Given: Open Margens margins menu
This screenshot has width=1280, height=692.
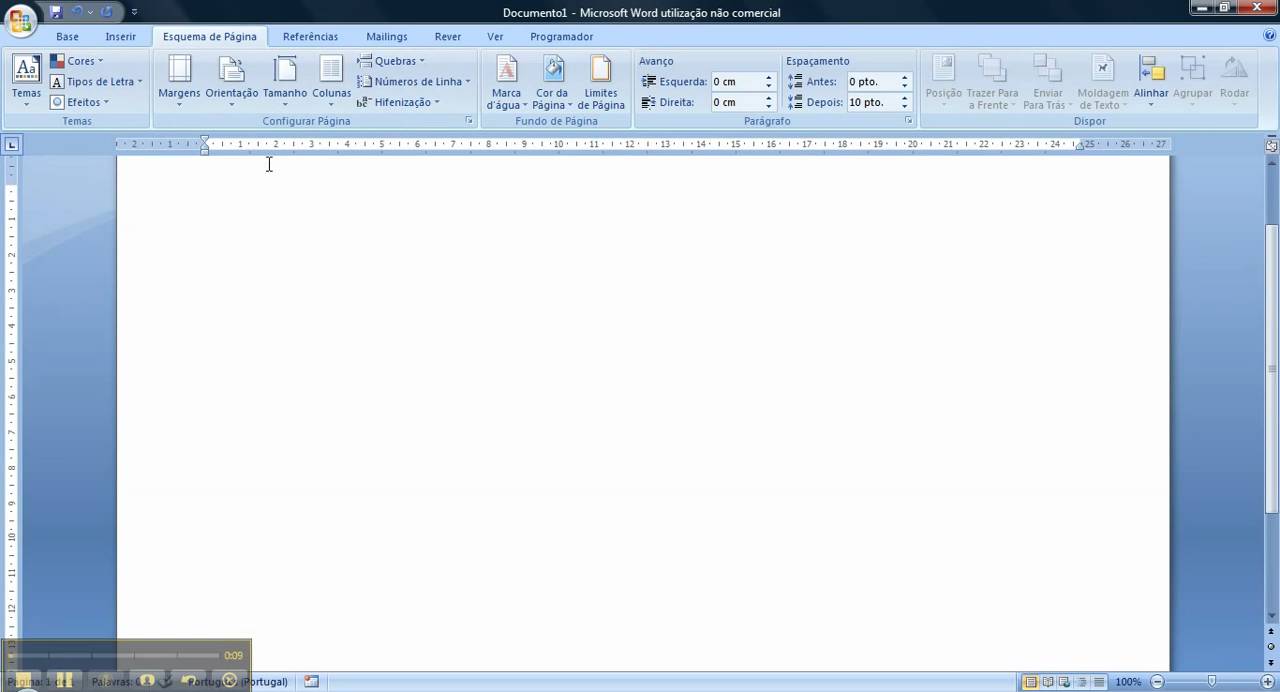Looking at the screenshot, I should pyautogui.click(x=179, y=82).
